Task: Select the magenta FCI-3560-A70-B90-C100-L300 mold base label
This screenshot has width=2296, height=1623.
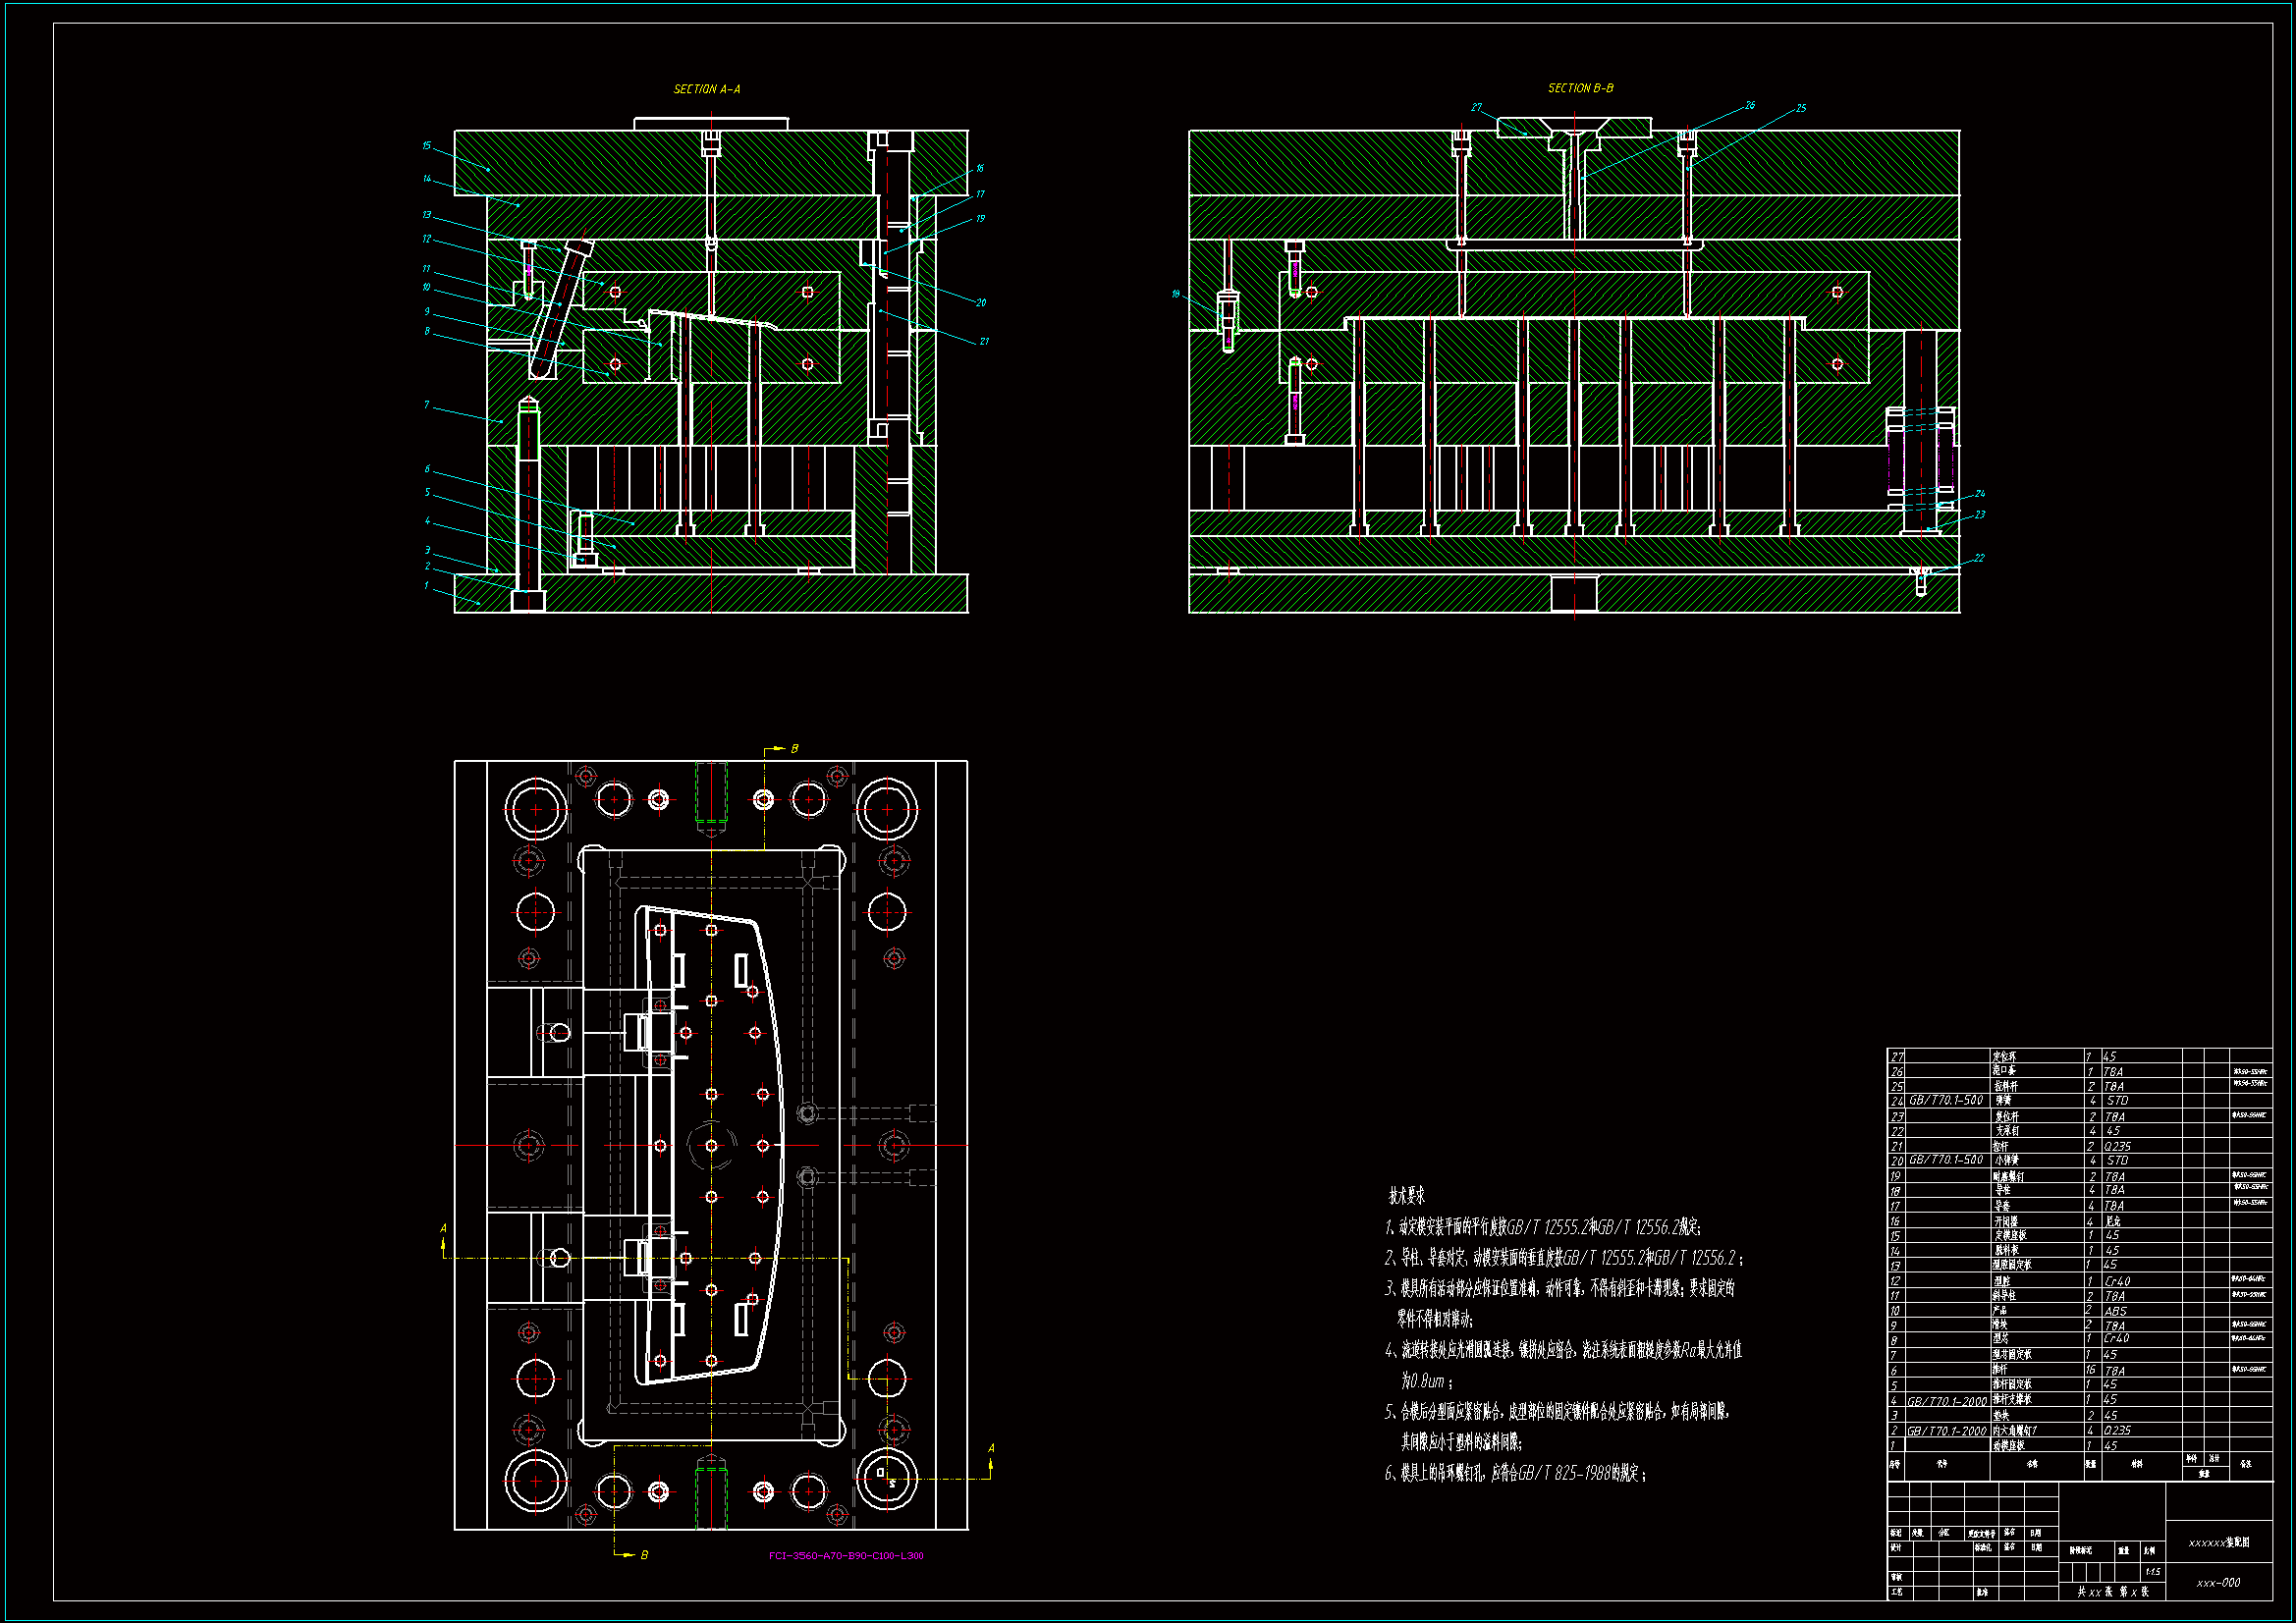Action: pyautogui.click(x=846, y=1555)
